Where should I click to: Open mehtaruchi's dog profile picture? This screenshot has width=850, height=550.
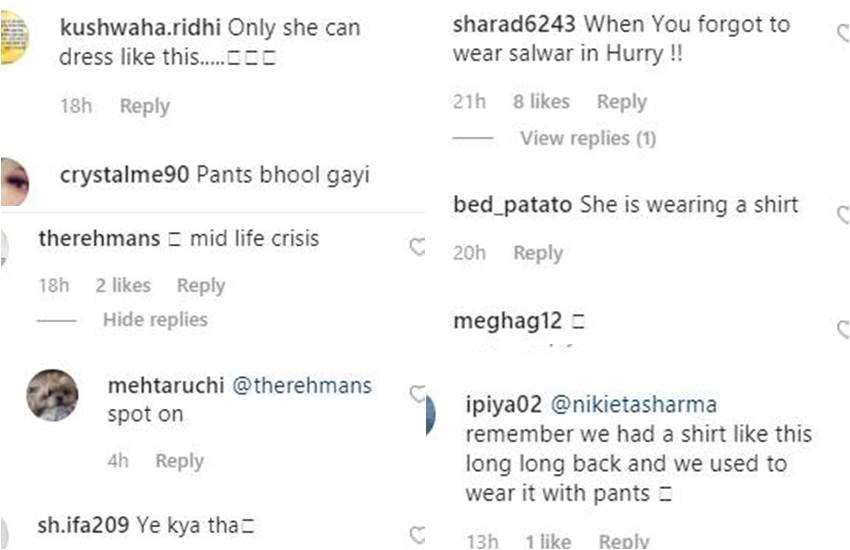52,394
